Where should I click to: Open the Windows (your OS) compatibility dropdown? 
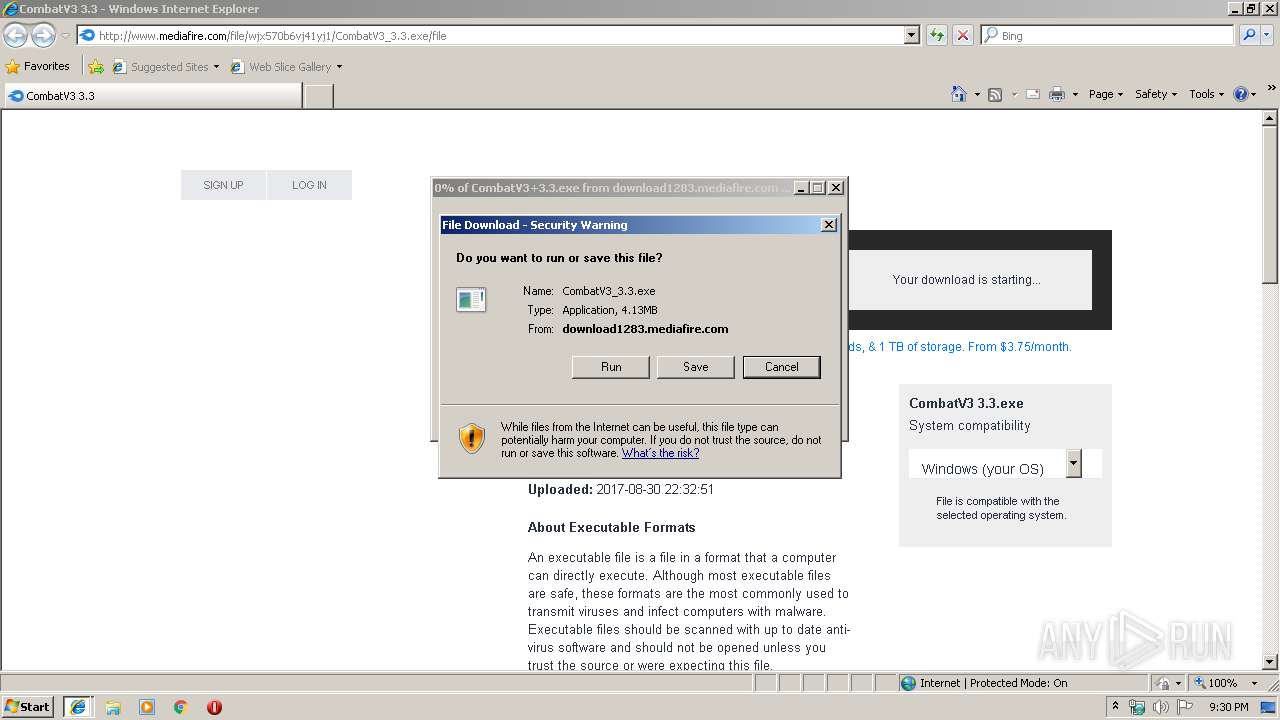(x=1074, y=463)
